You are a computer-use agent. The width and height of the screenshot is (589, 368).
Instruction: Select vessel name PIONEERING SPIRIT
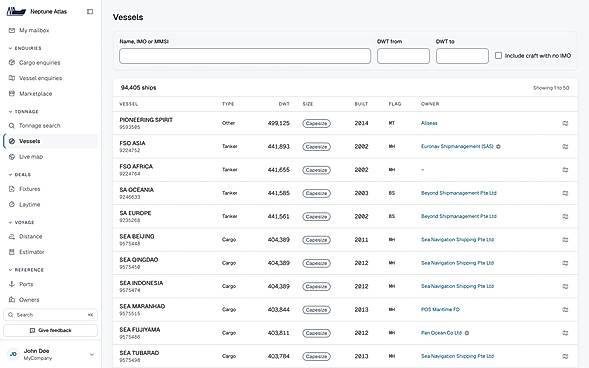pos(146,120)
